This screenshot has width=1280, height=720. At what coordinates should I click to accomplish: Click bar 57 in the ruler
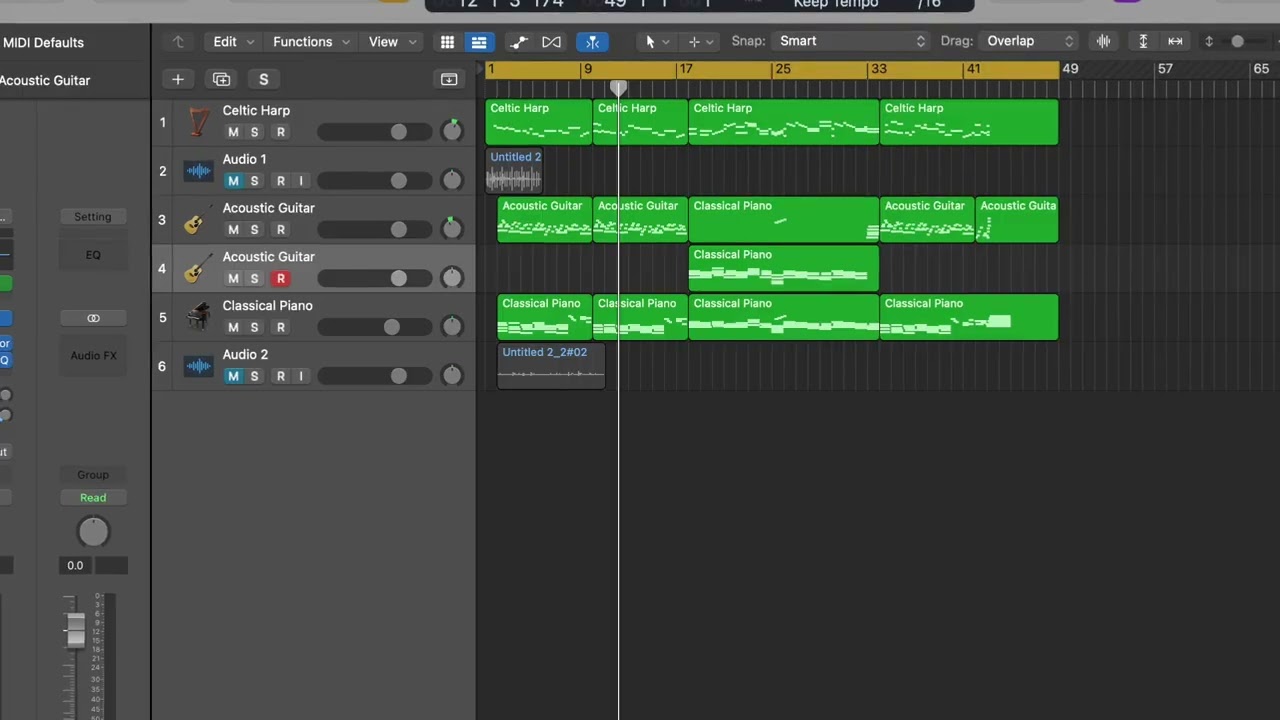[1165, 69]
